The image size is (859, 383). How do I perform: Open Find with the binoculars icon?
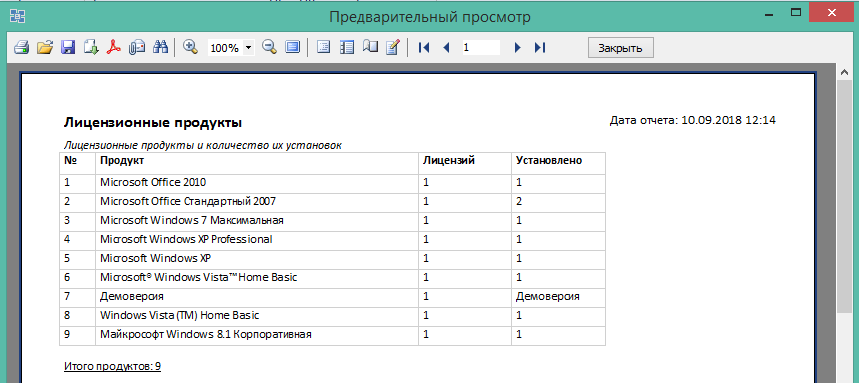[159, 47]
